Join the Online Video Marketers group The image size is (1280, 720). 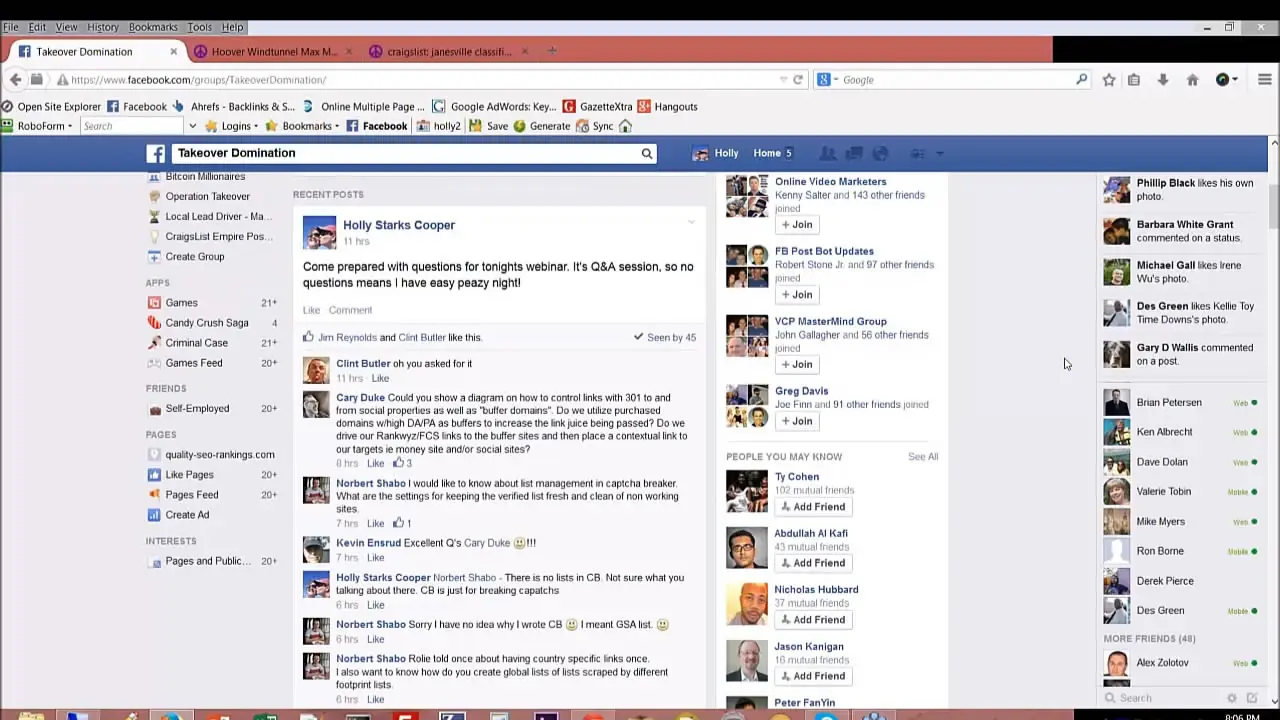coord(797,225)
